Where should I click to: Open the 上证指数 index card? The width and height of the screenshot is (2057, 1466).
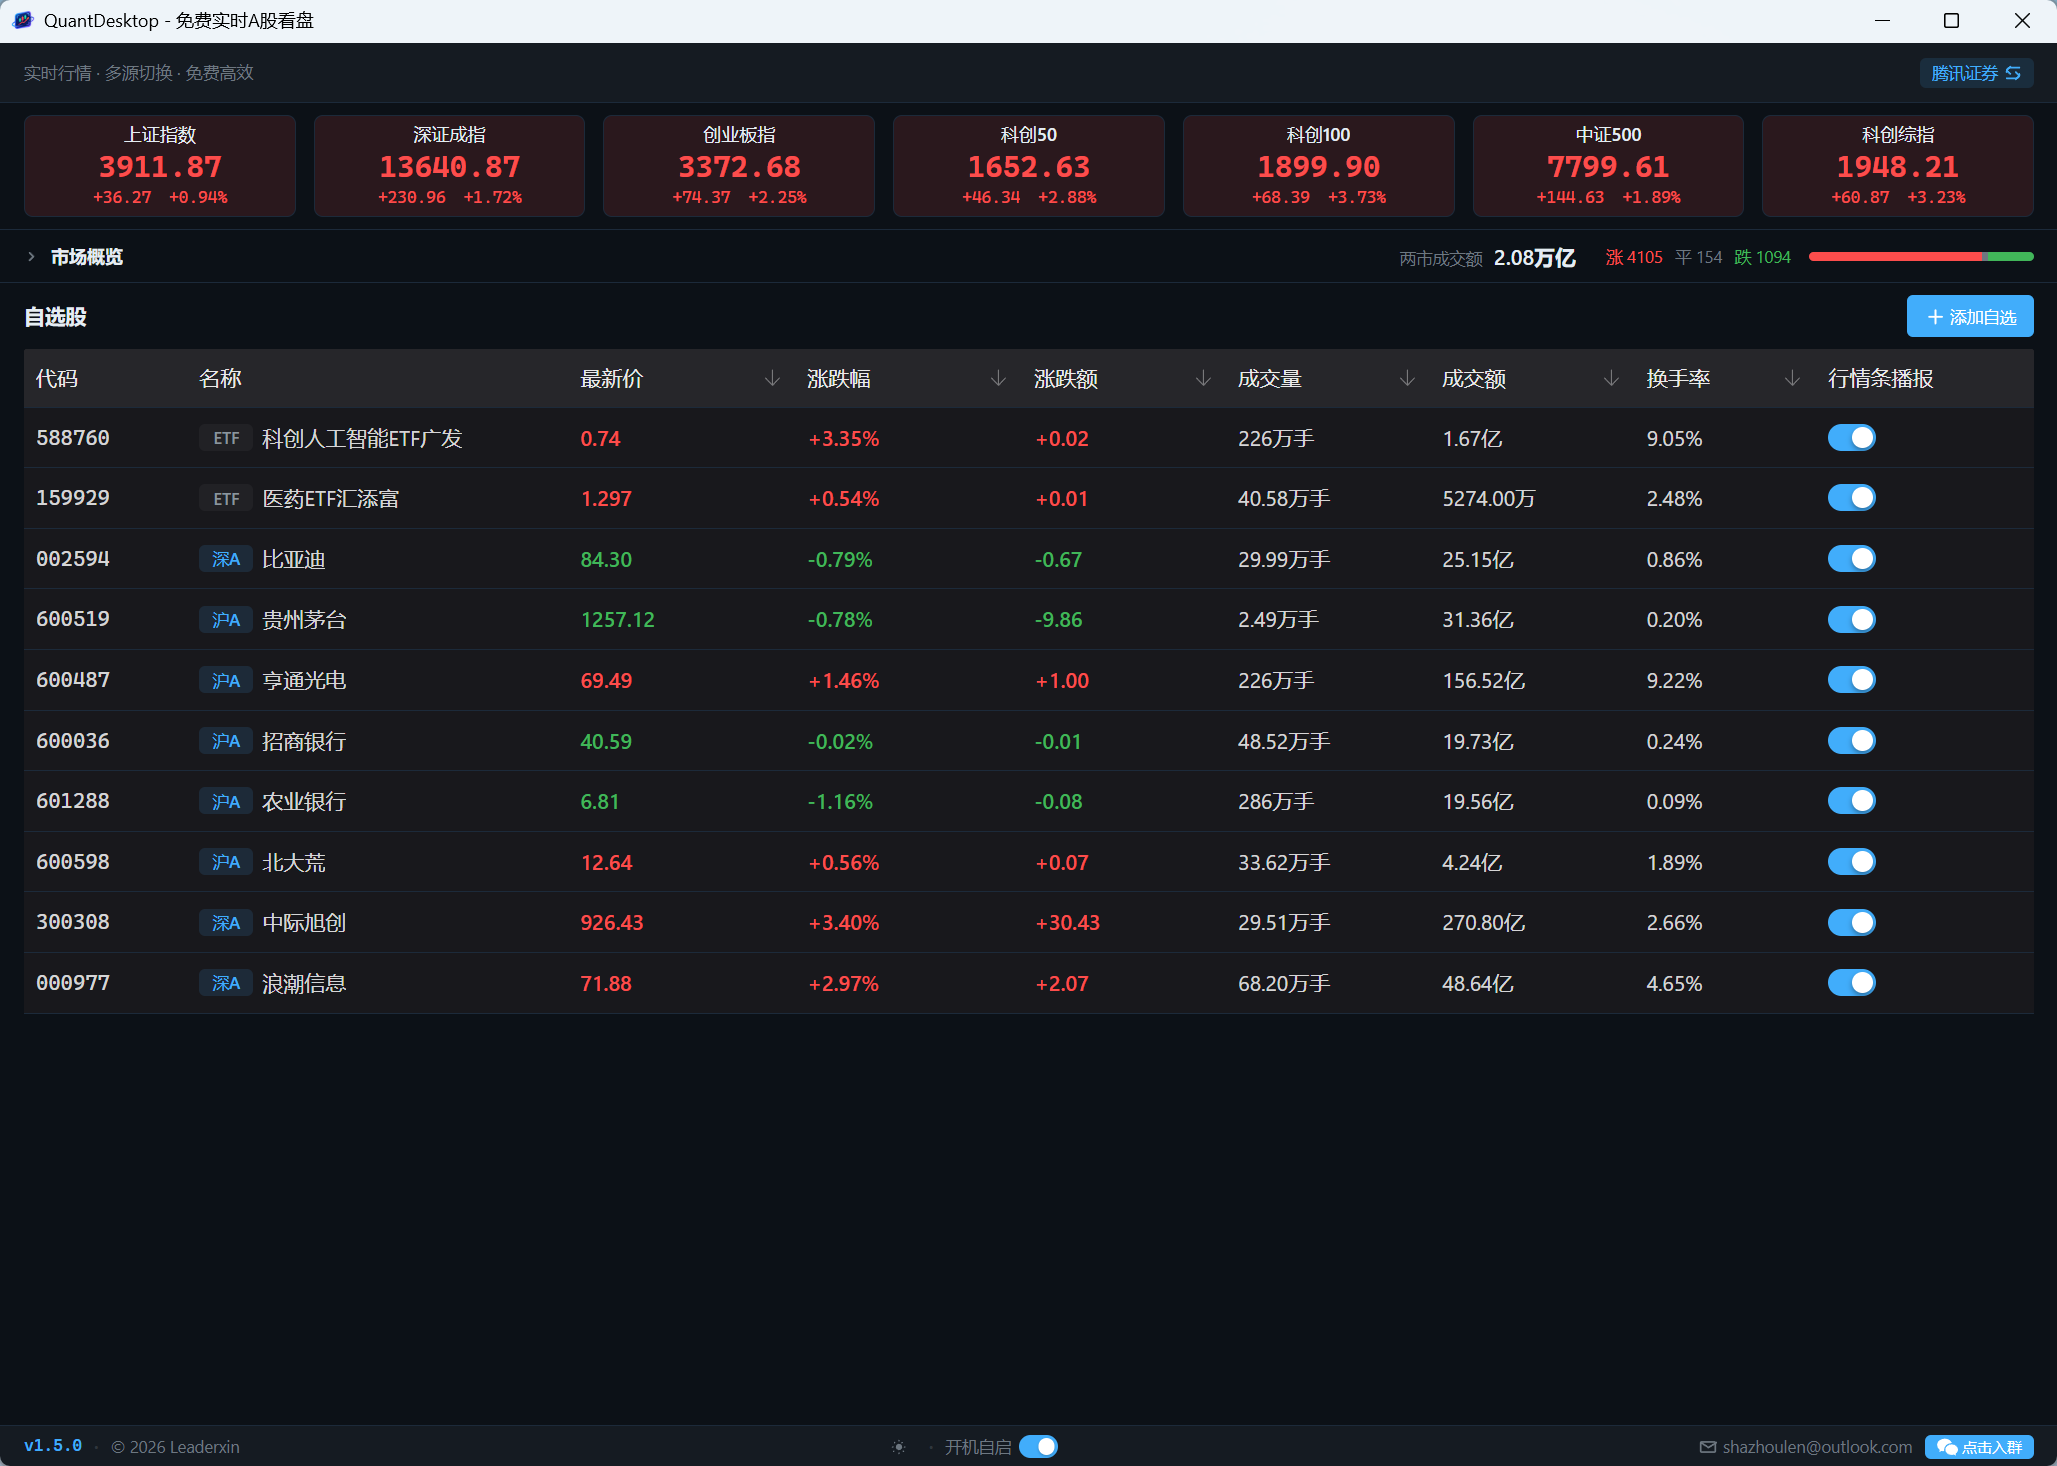click(160, 166)
